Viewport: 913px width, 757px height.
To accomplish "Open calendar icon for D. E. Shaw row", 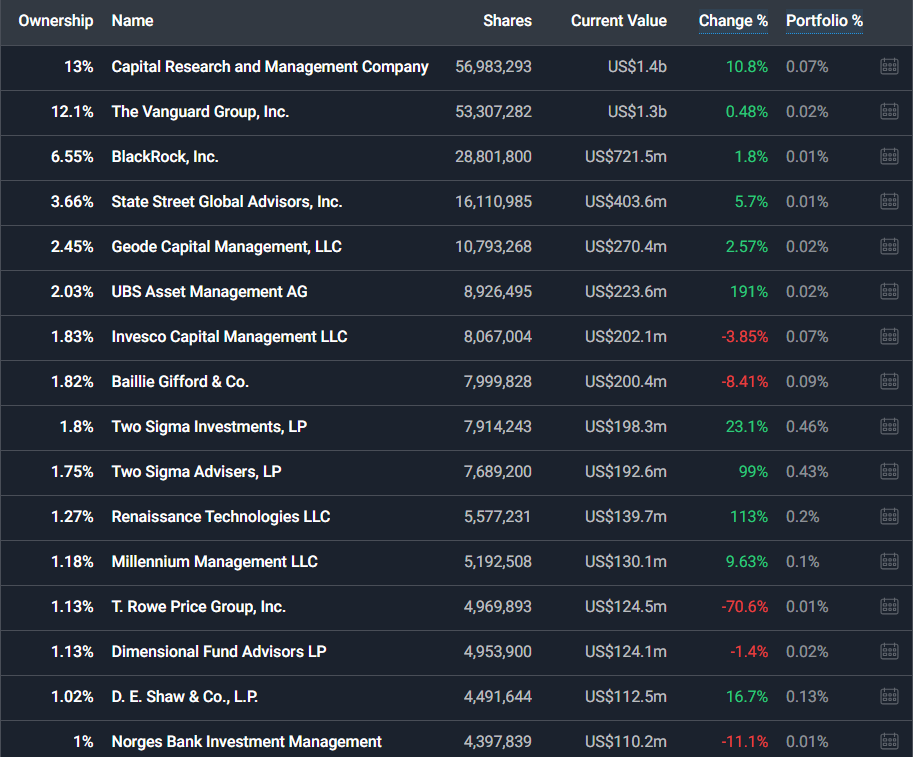I will tap(889, 696).
